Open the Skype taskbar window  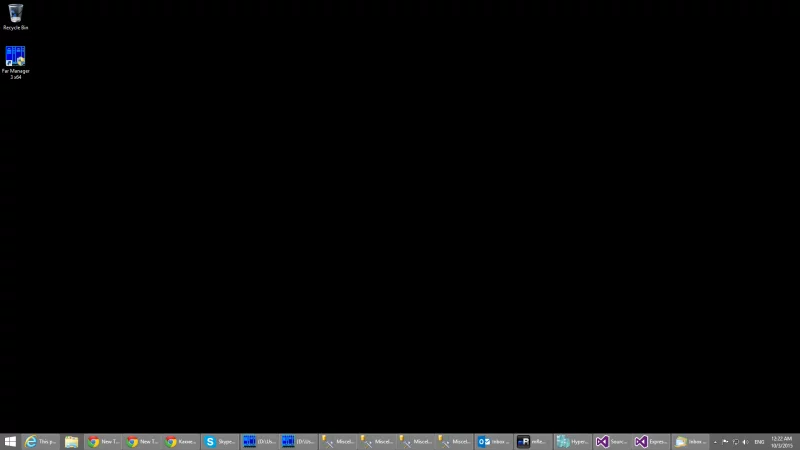pos(220,442)
